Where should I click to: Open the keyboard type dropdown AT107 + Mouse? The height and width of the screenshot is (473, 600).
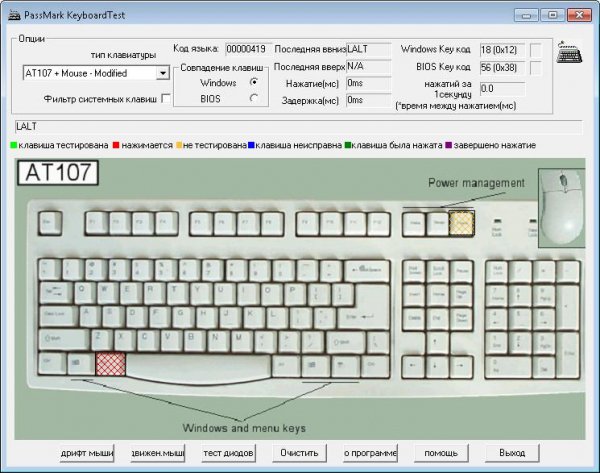(96, 73)
